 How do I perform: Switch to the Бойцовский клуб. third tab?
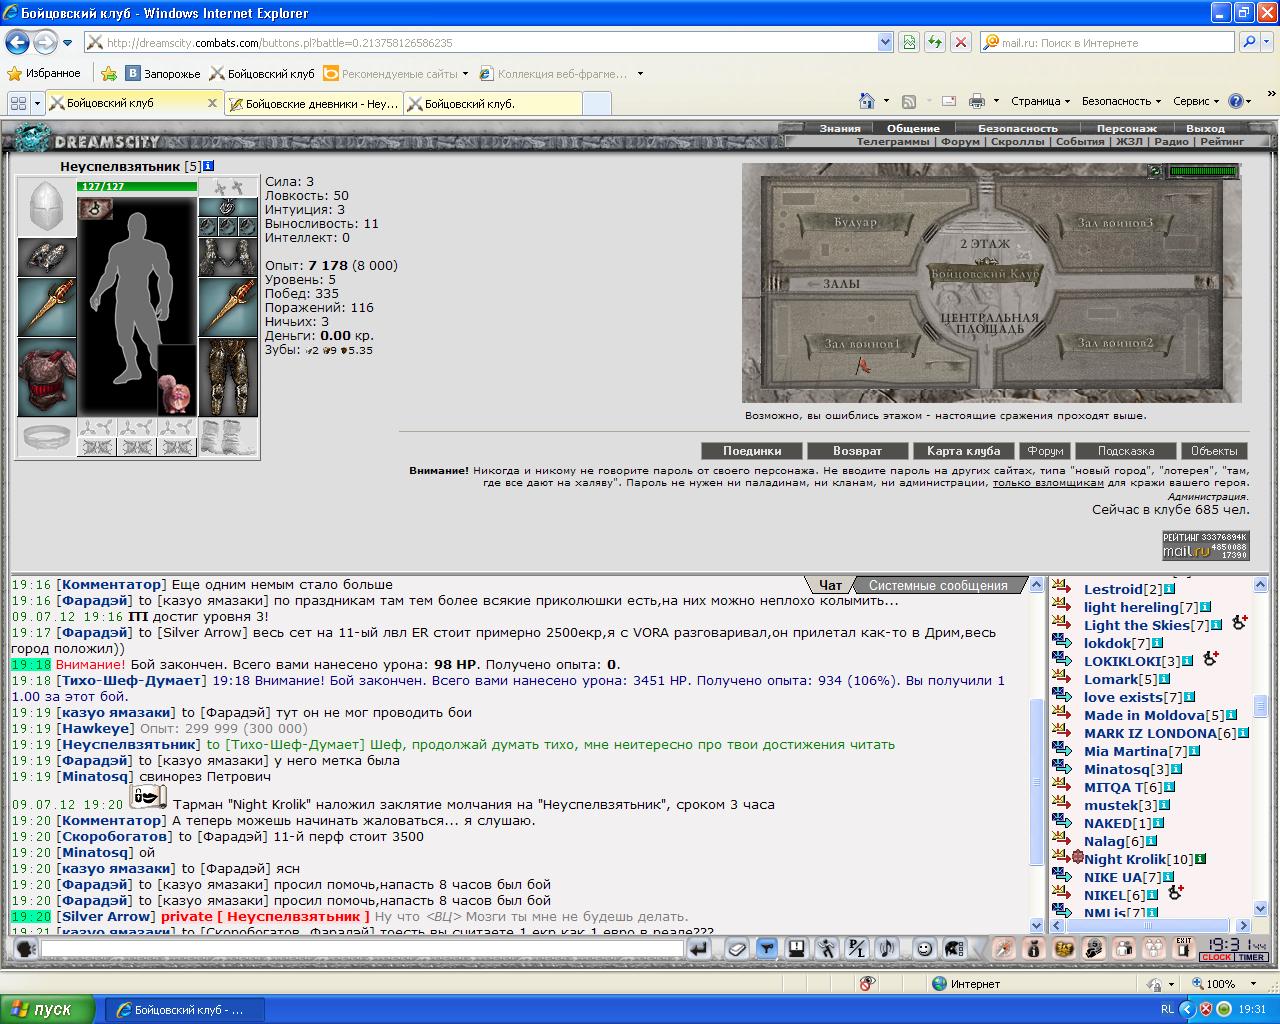pos(493,103)
